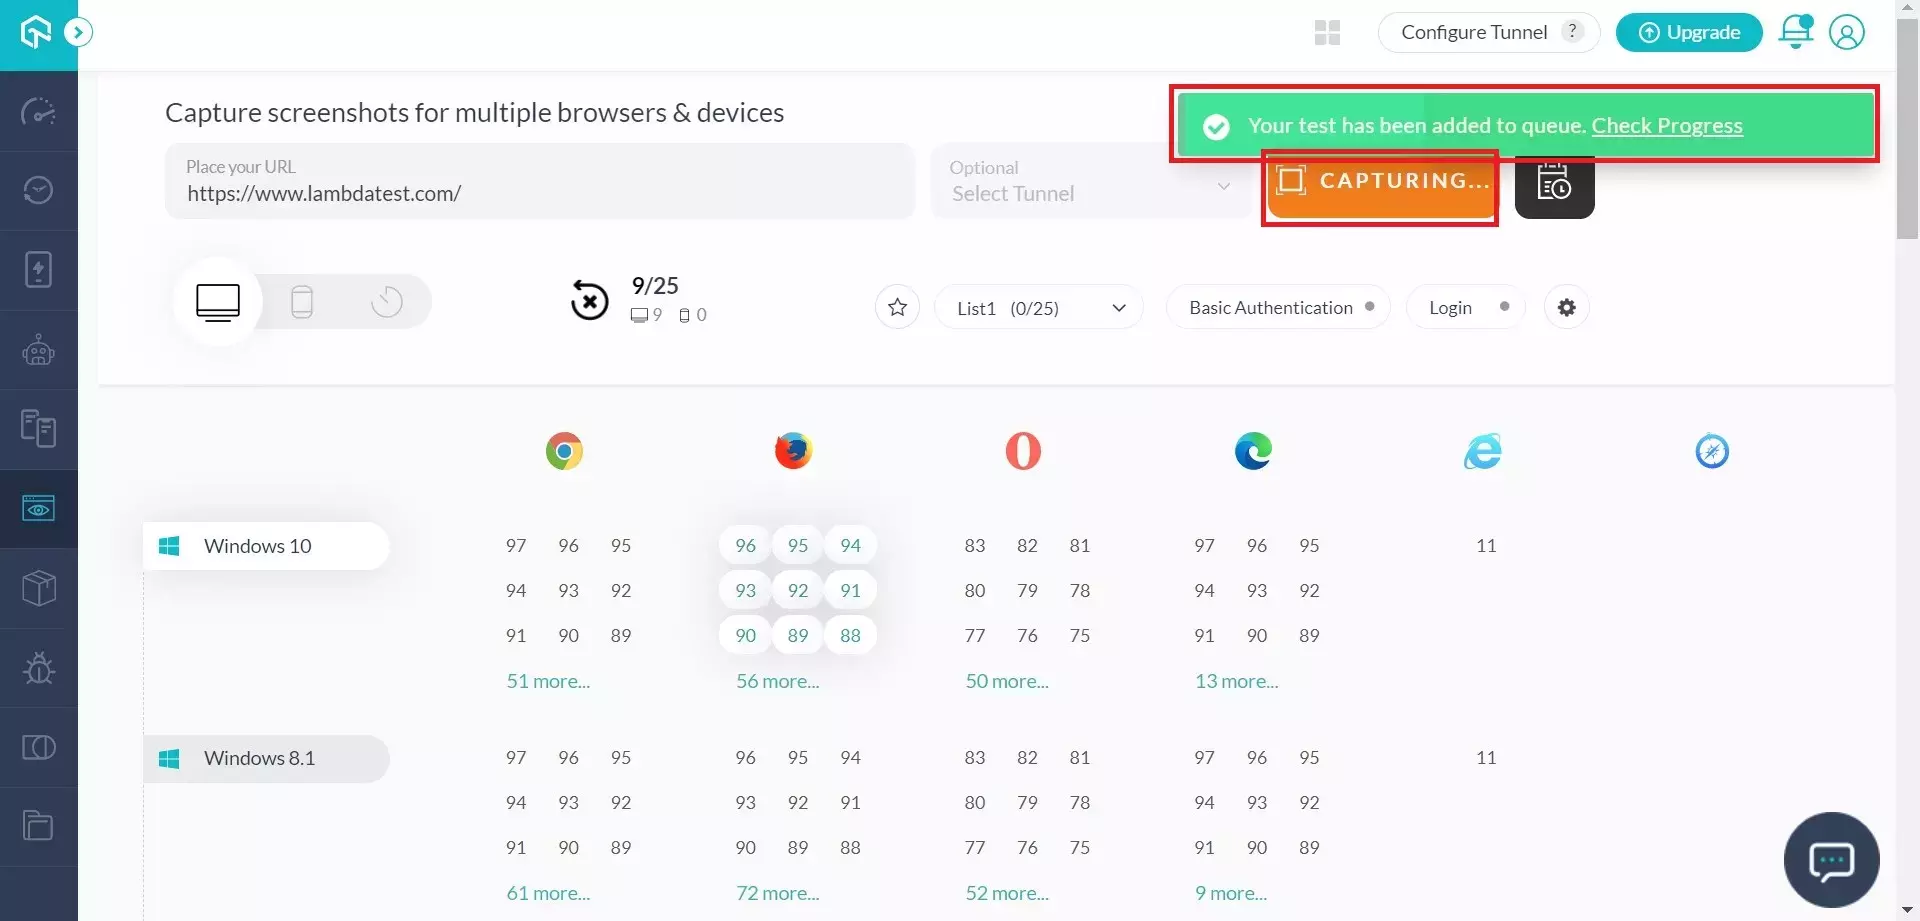Toggle Basic Authentication option
This screenshot has height=921, width=1920.
(1277, 308)
